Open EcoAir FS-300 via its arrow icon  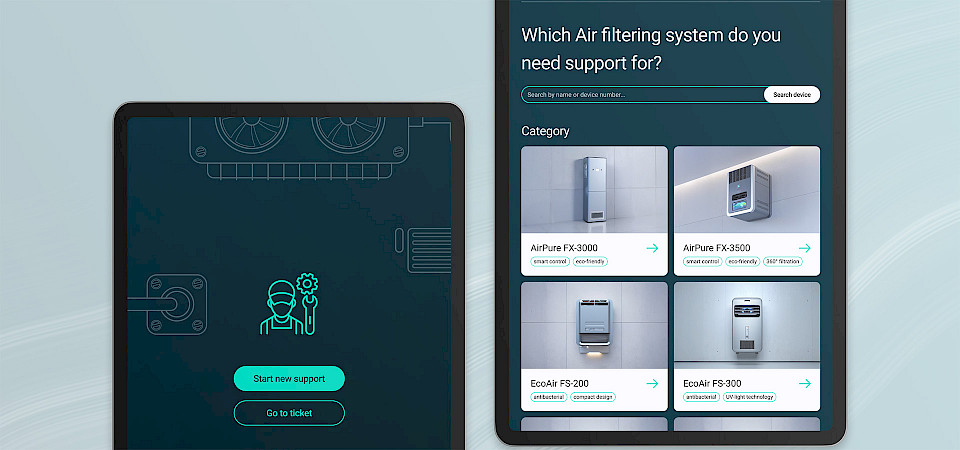[804, 383]
